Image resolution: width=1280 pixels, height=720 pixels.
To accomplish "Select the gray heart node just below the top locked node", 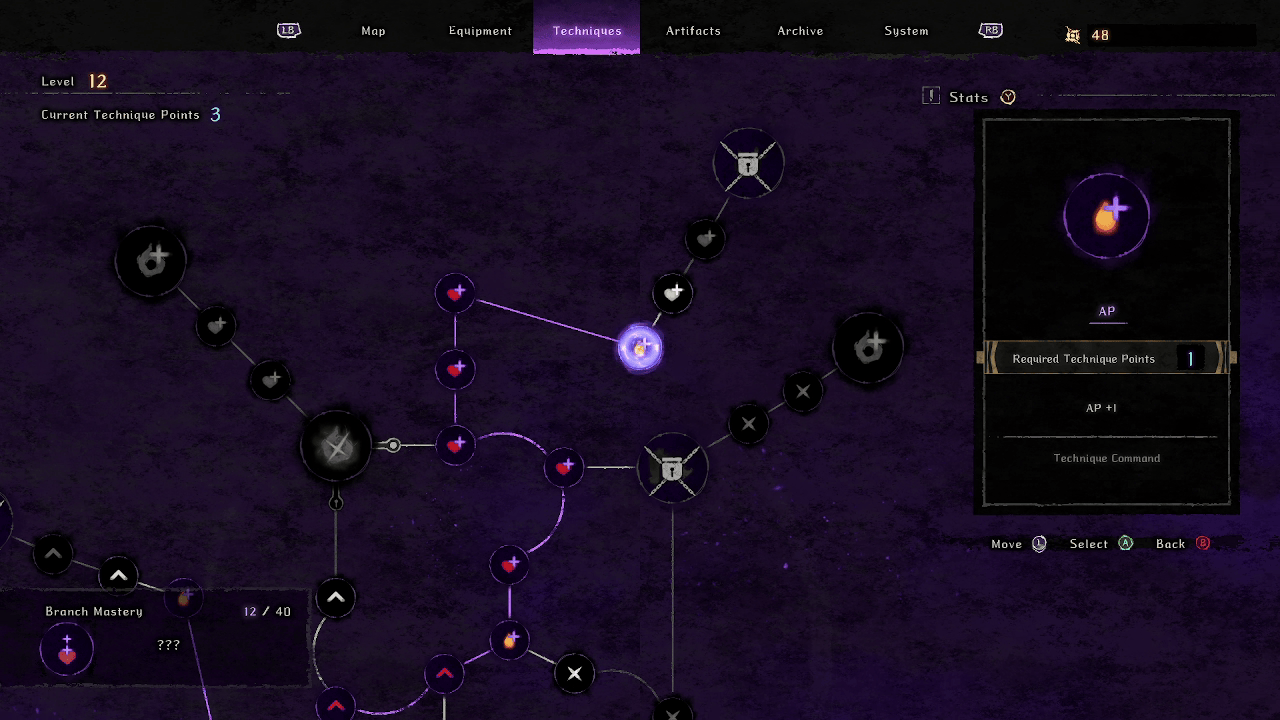I will (705, 239).
